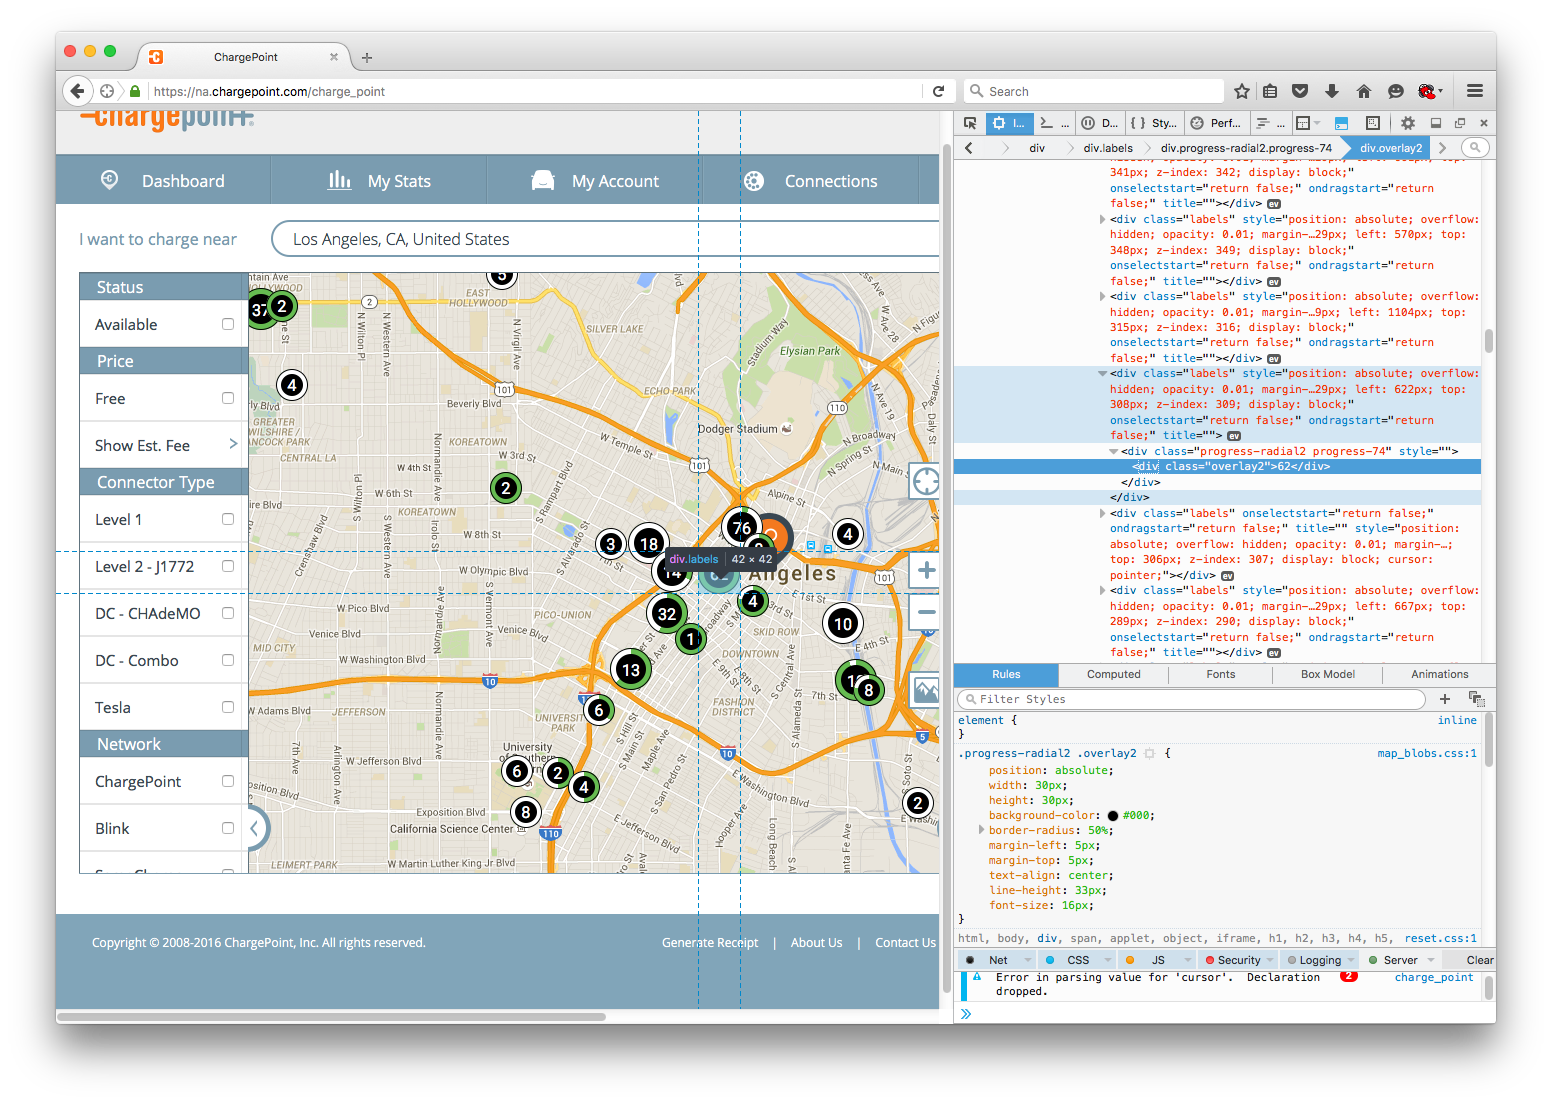The width and height of the screenshot is (1552, 1104).
Task: Open the CSS console filter dropdown
Action: click(1107, 960)
